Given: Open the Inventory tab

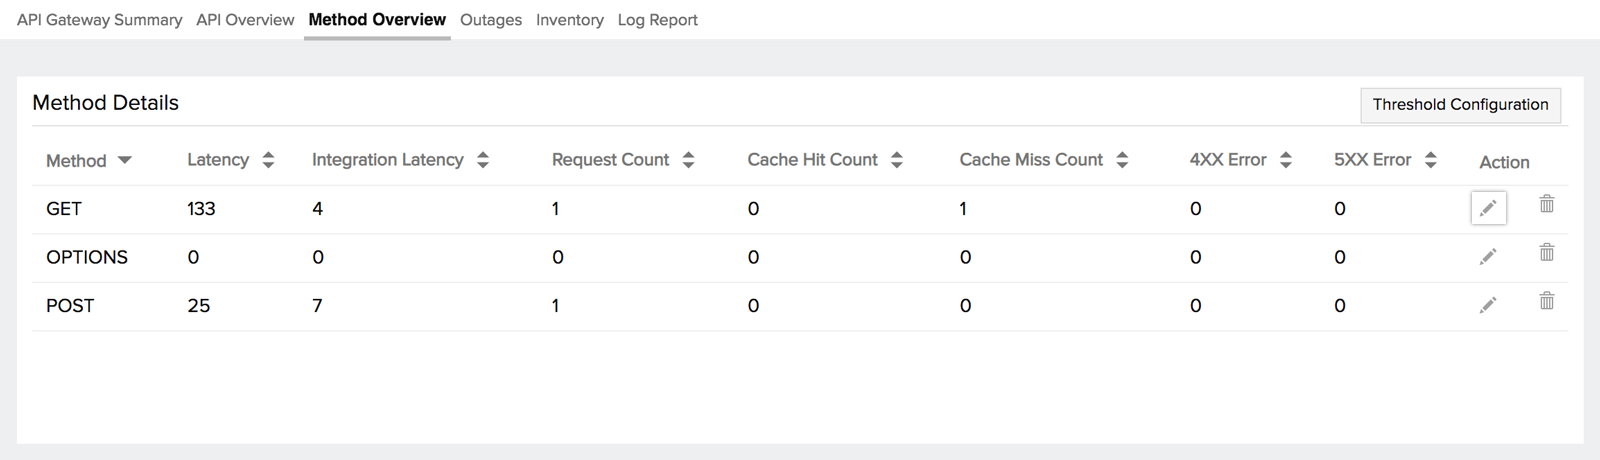Looking at the screenshot, I should tap(569, 20).
